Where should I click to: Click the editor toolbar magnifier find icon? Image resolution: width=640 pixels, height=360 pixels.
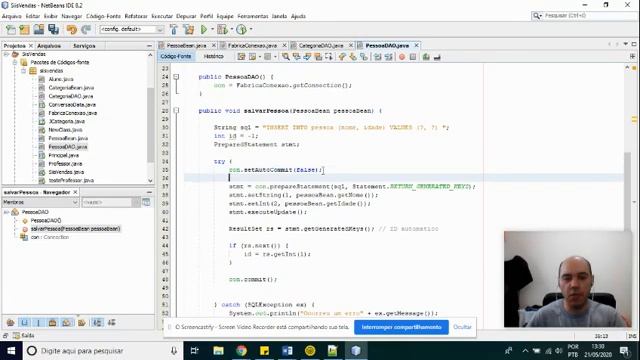286,57
